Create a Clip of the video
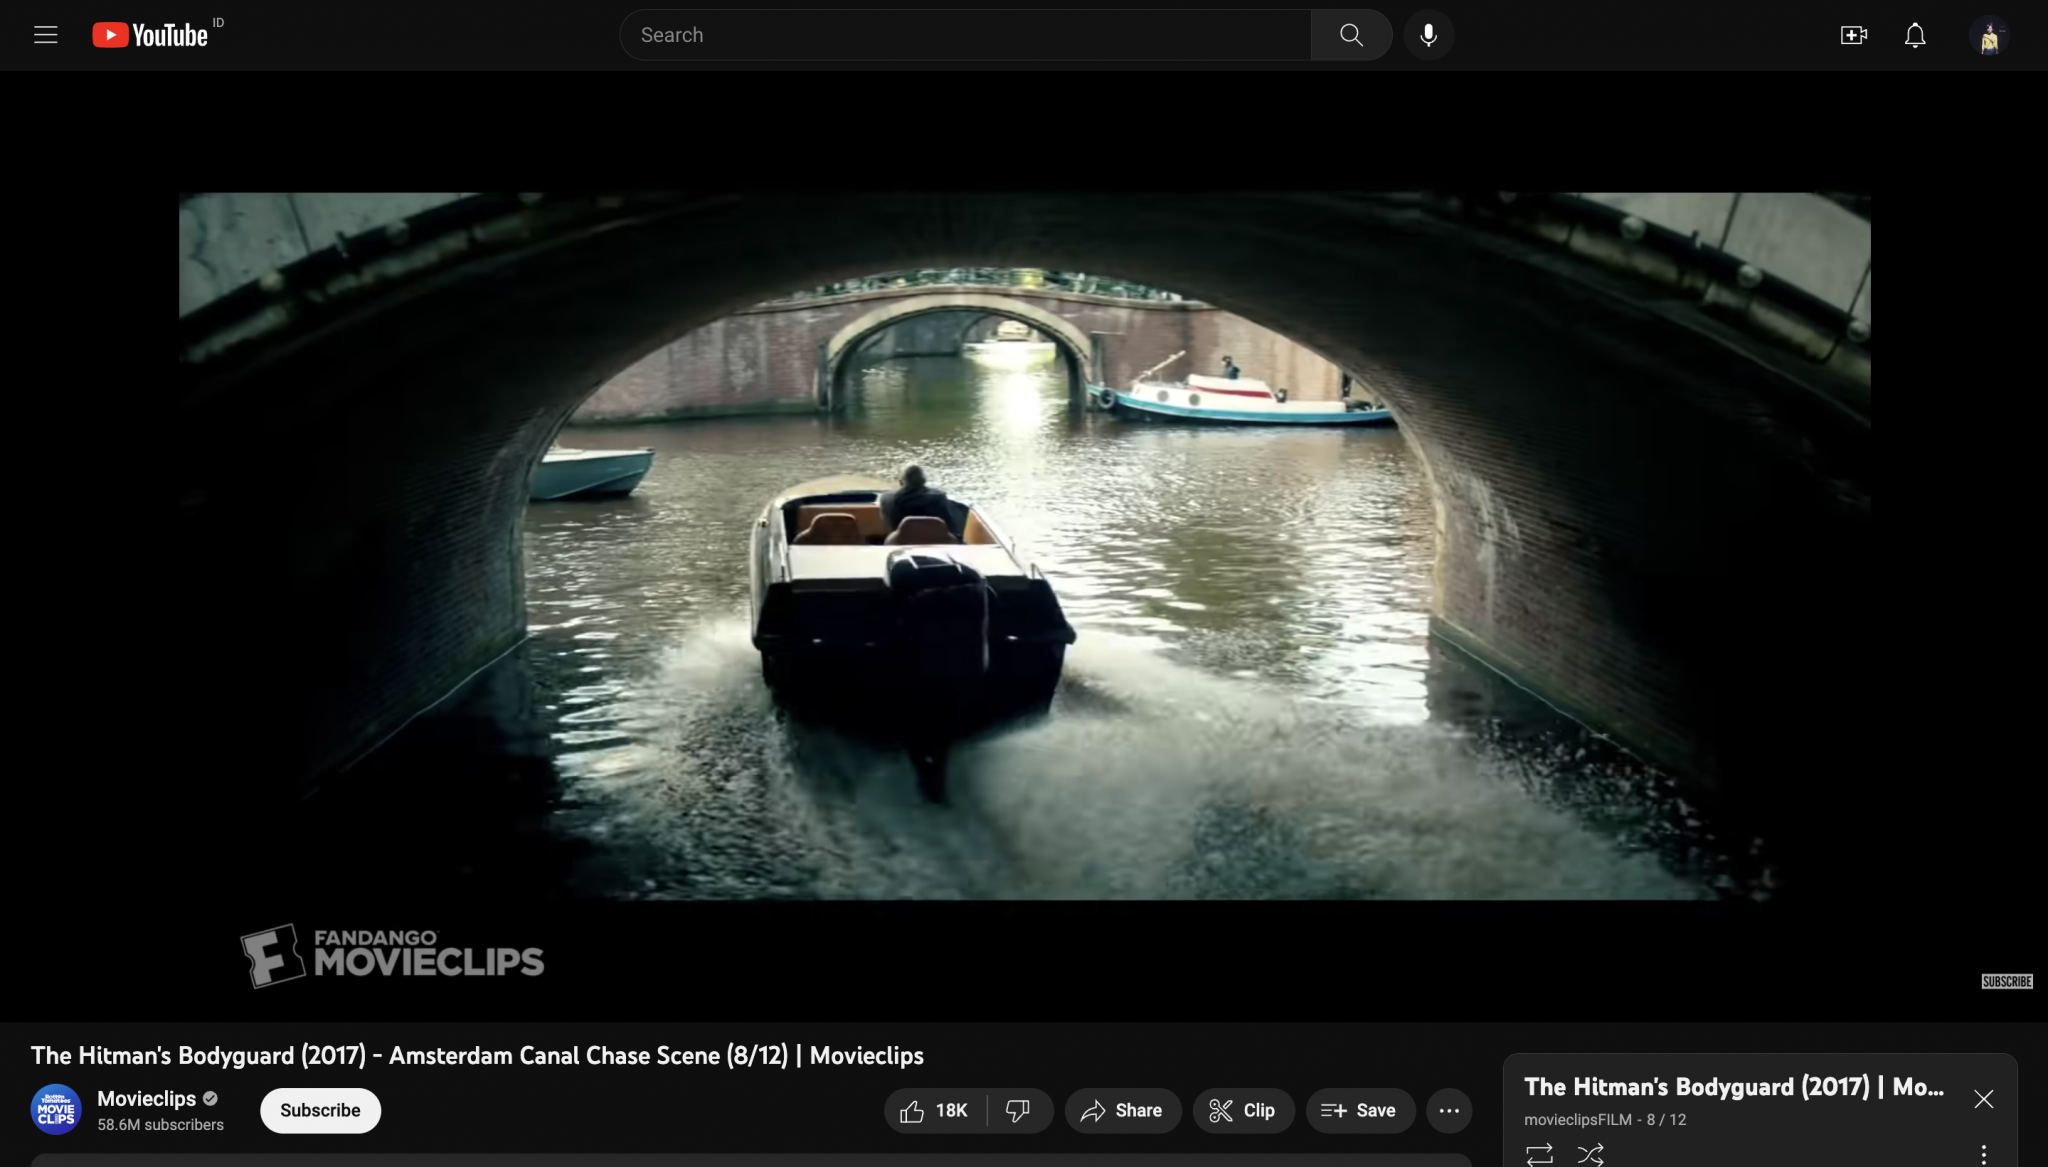 coord(1242,1110)
